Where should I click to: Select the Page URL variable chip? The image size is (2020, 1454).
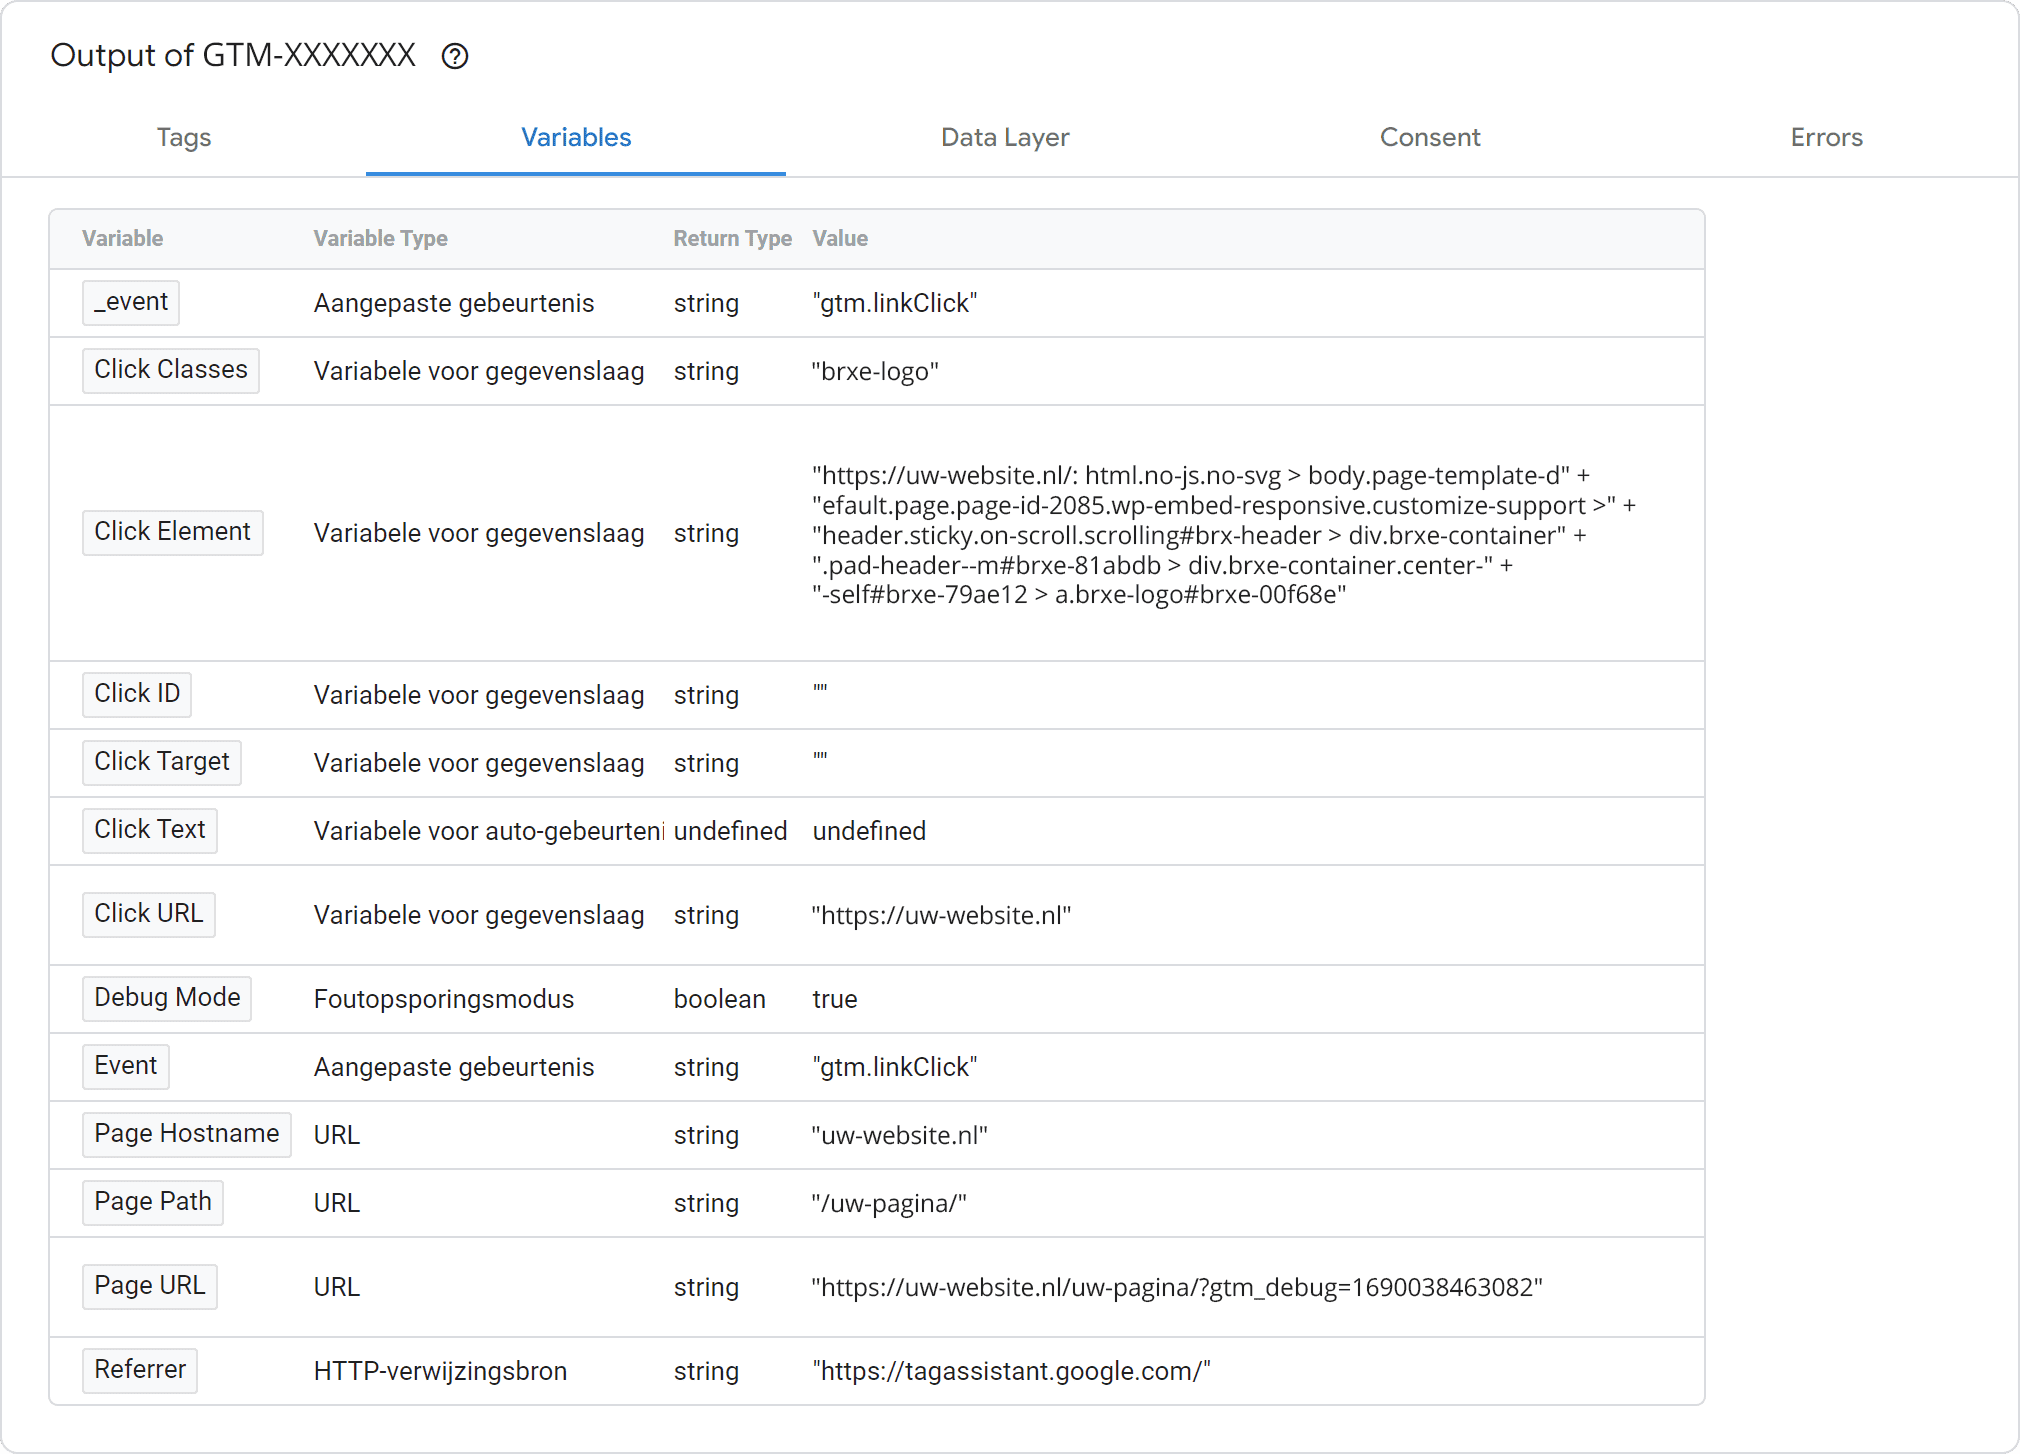150,1286
